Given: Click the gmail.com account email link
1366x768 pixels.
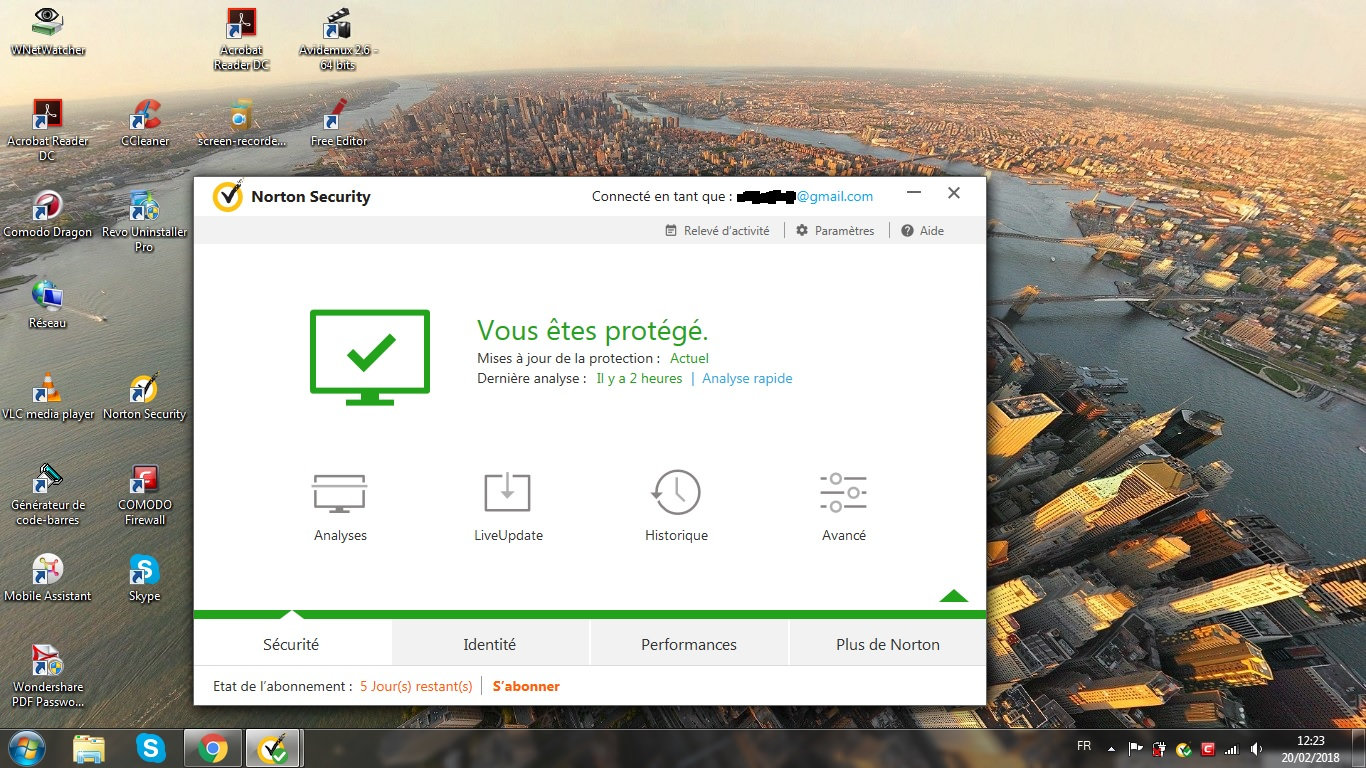Looking at the screenshot, I should tap(805, 197).
